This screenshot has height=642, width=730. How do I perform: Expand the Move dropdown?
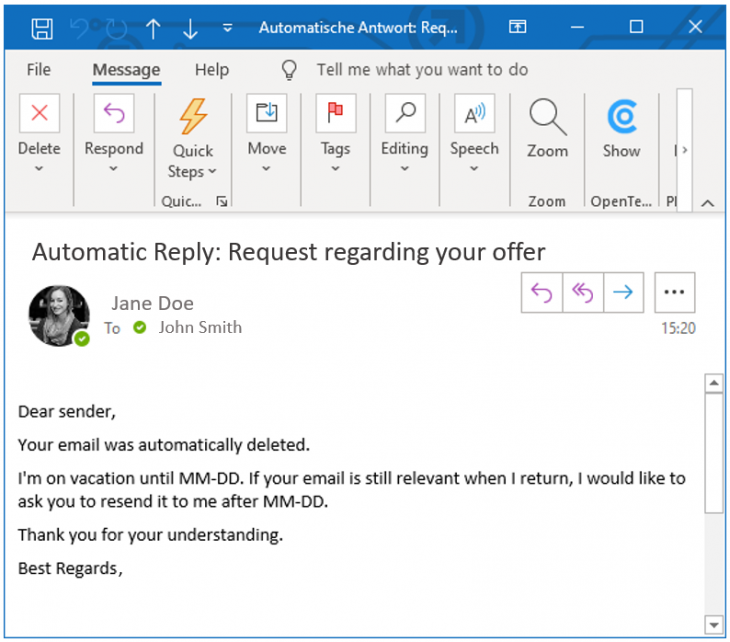[266, 169]
